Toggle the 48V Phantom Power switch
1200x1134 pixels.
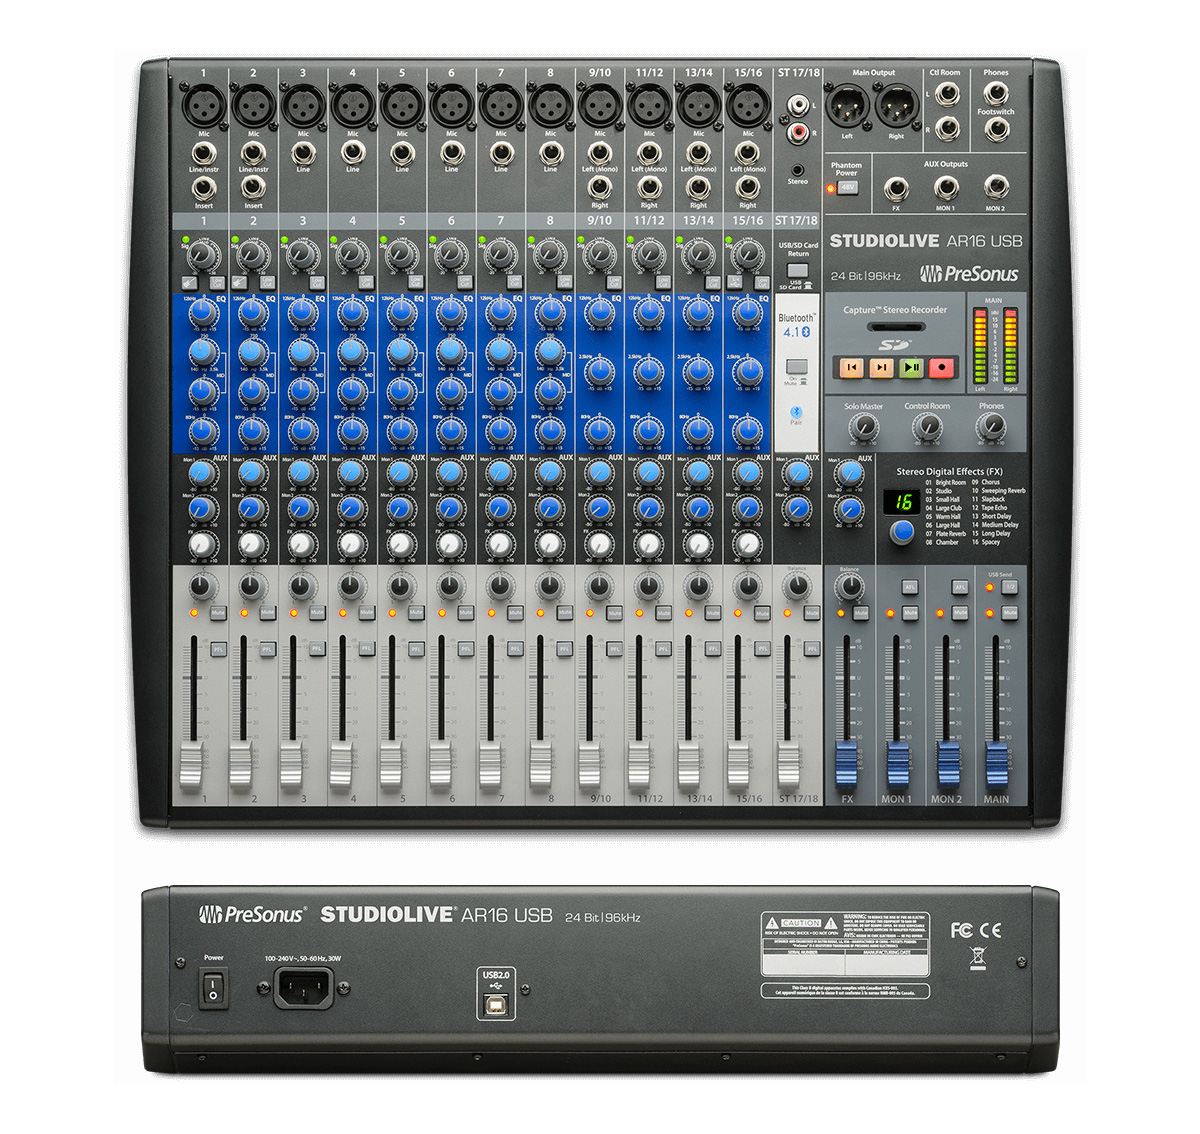pos(847,187)
